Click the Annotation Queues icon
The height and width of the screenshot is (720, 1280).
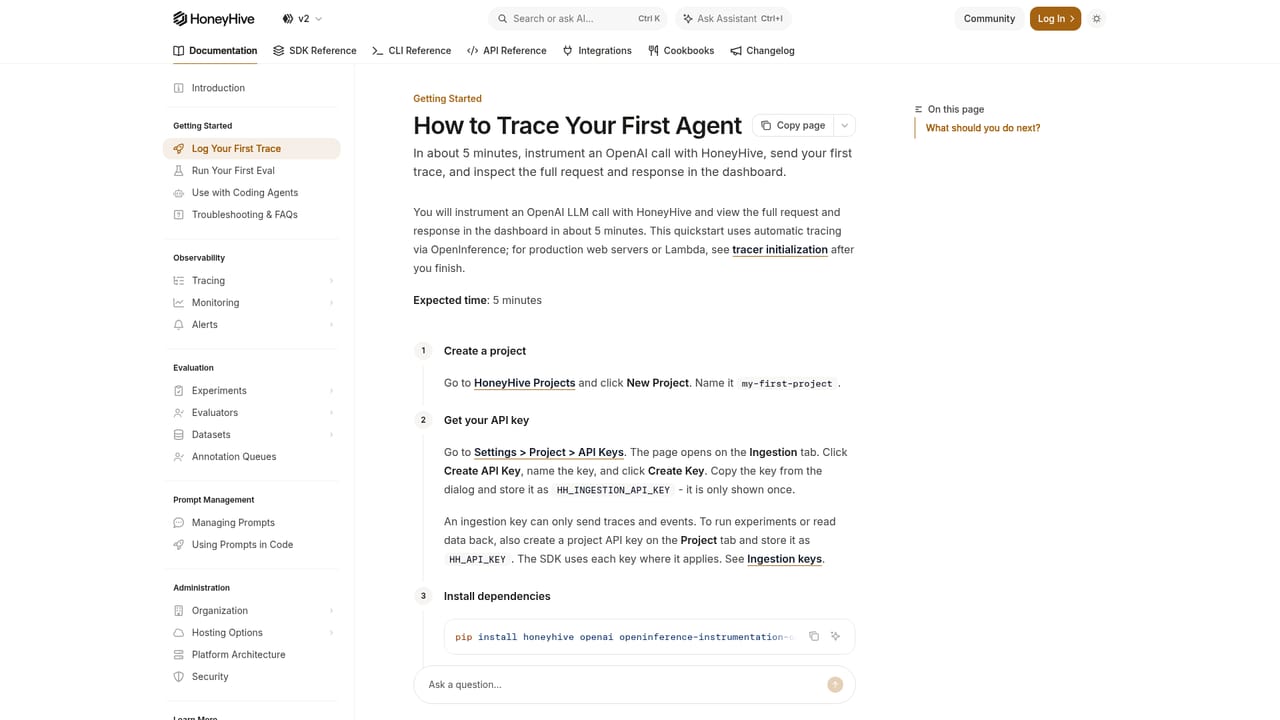point(179,456)
